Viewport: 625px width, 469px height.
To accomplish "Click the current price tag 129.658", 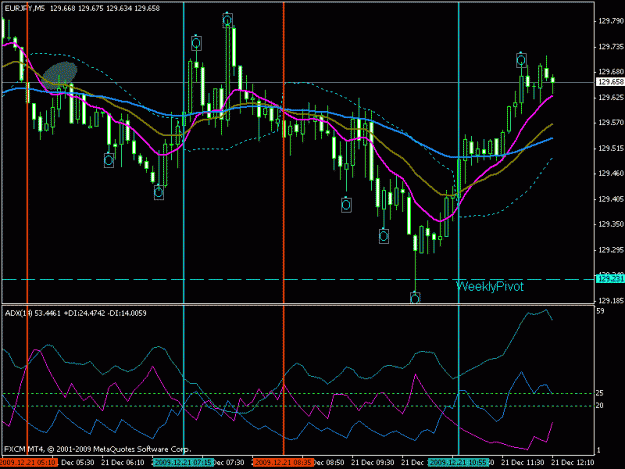I will pyautogui.click(x=610, y=82).
